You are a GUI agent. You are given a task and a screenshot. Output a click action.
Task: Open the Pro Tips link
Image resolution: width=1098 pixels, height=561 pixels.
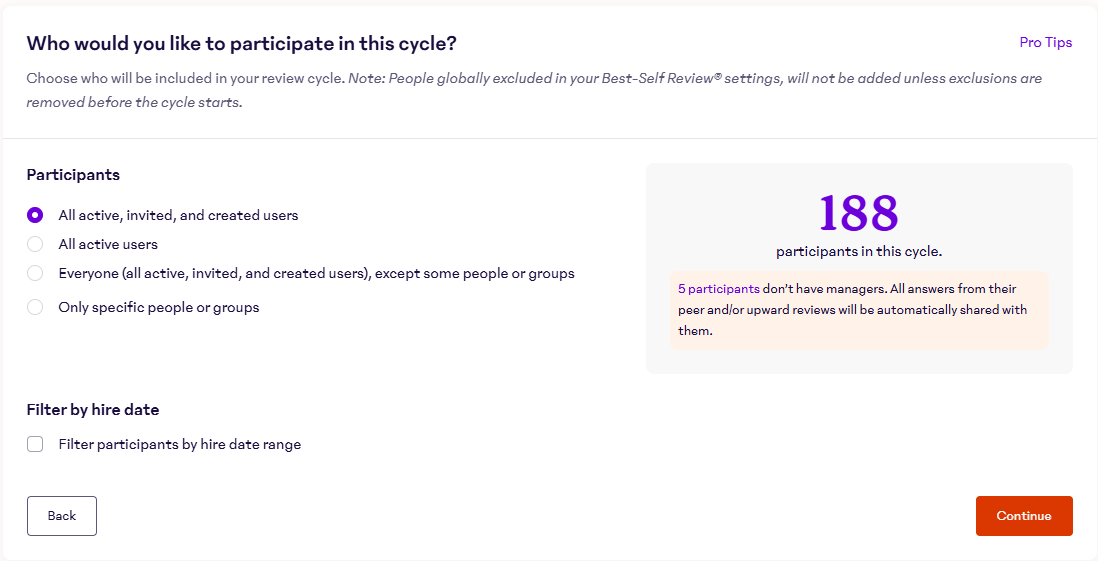(x=1045, y=42)
